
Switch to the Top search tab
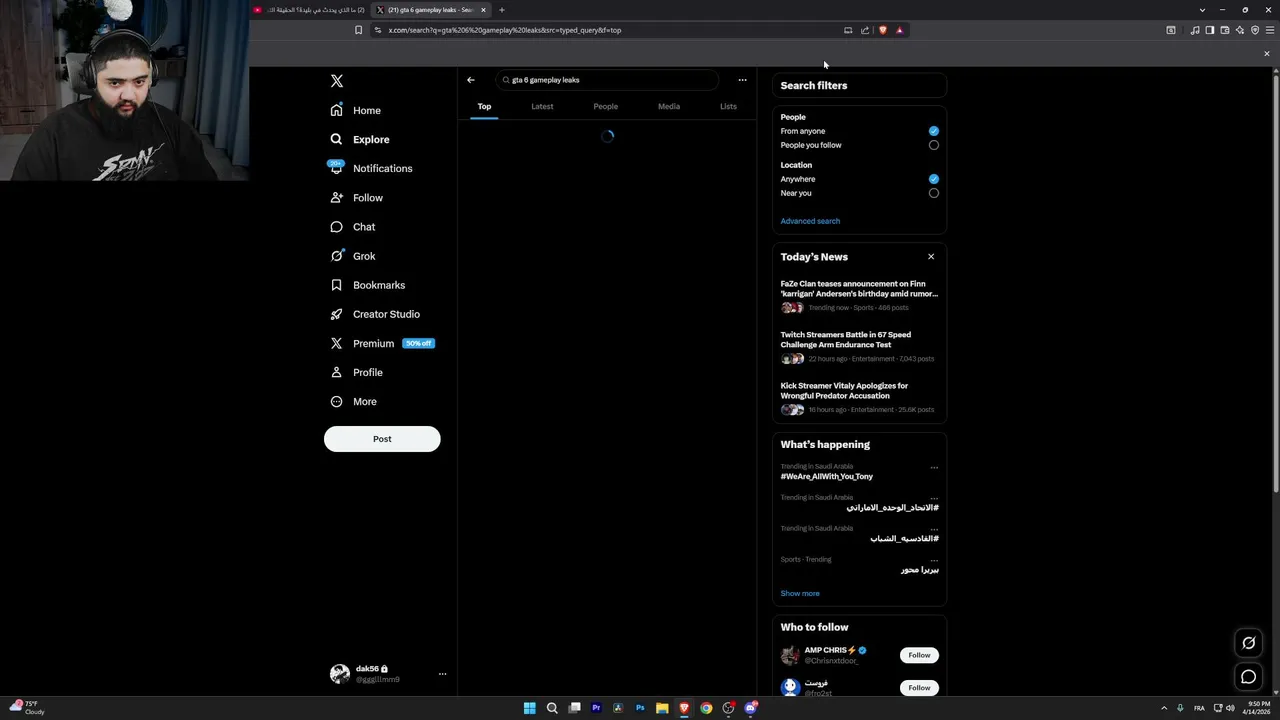coord(484,106)
